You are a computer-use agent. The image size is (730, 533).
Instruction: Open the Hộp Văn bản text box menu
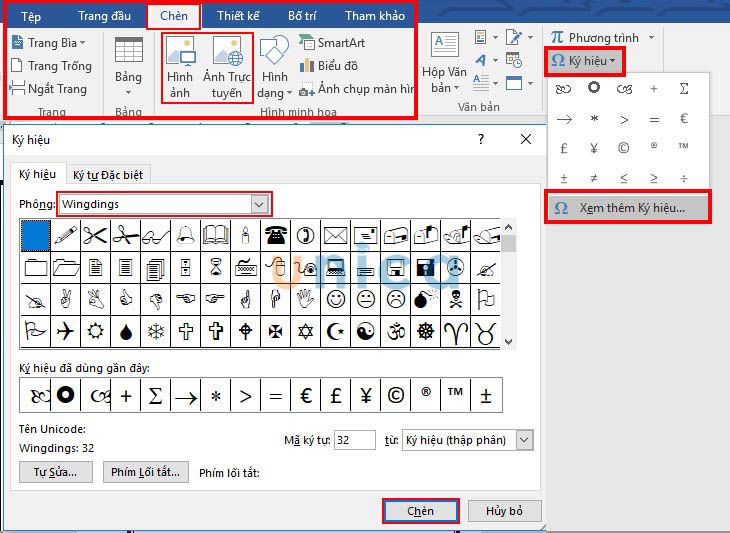[444, 63]
